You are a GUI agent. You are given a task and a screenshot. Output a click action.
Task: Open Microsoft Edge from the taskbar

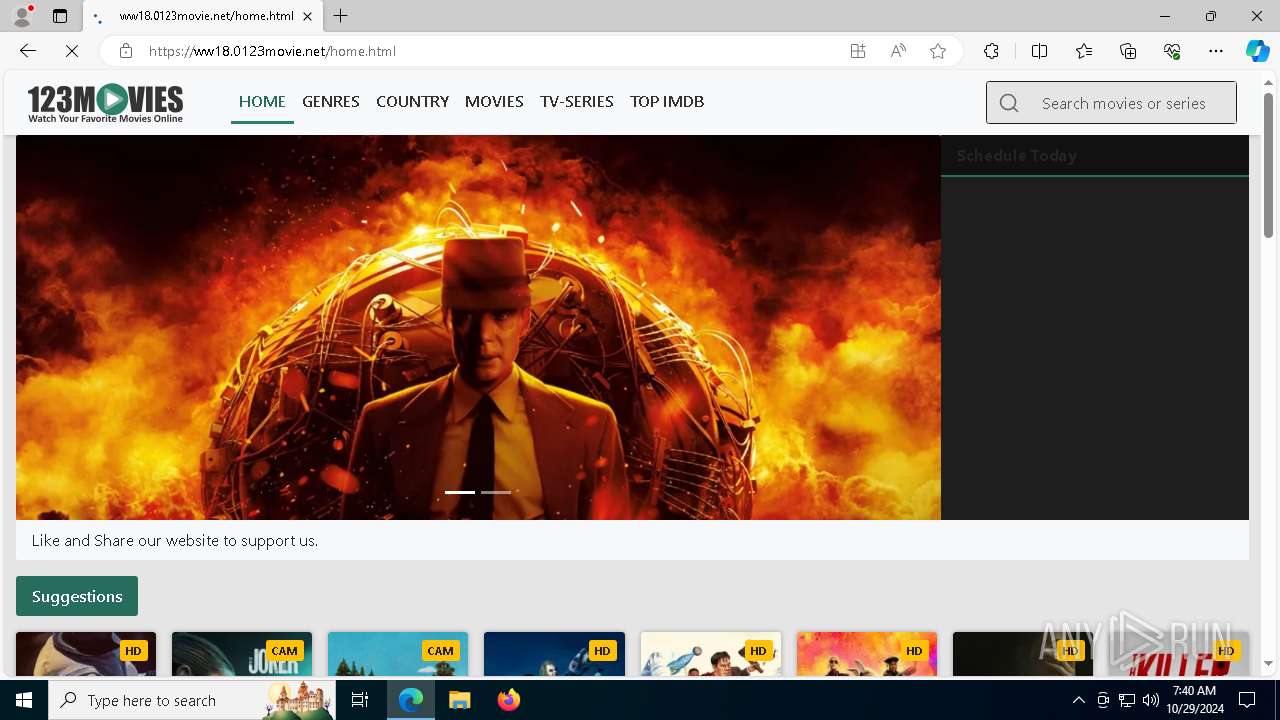[411, 700]
